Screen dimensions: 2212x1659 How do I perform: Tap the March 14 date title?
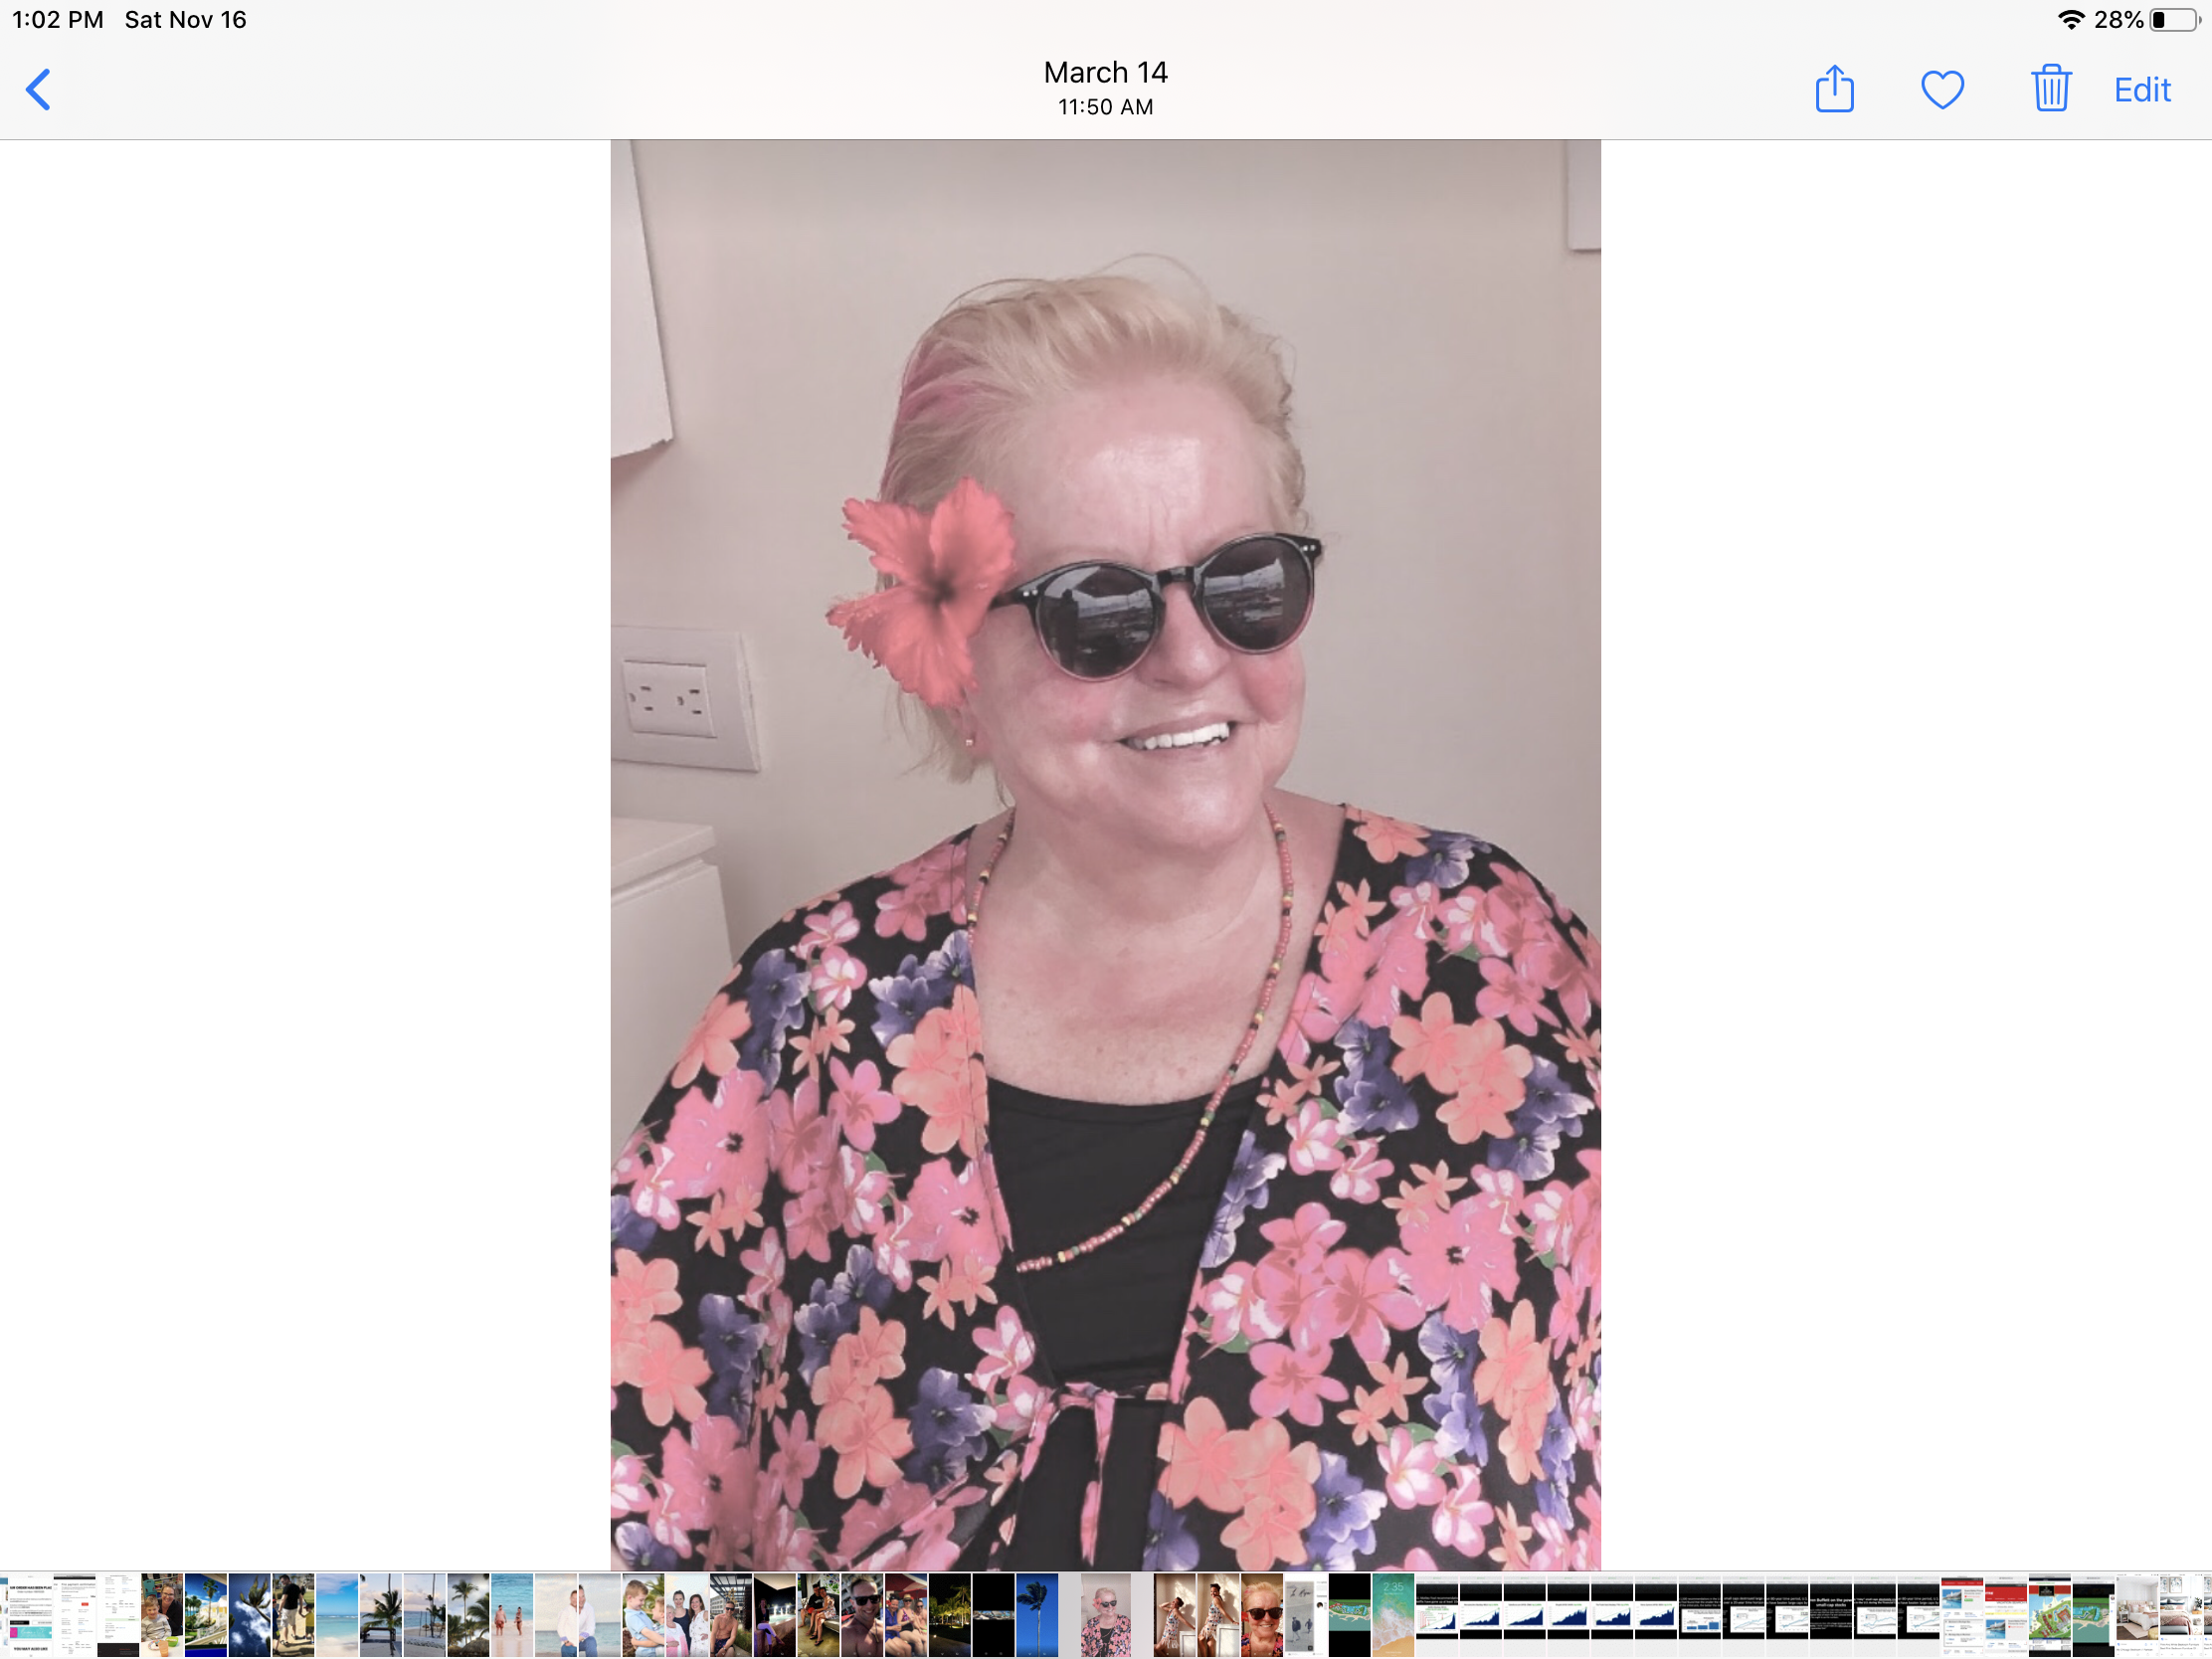(x=1105, y=73)
